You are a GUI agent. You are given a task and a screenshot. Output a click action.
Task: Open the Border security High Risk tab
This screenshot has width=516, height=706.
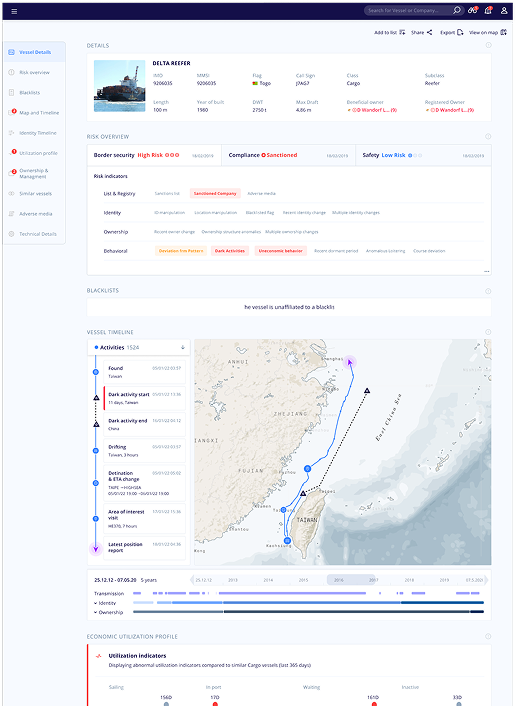154,155
